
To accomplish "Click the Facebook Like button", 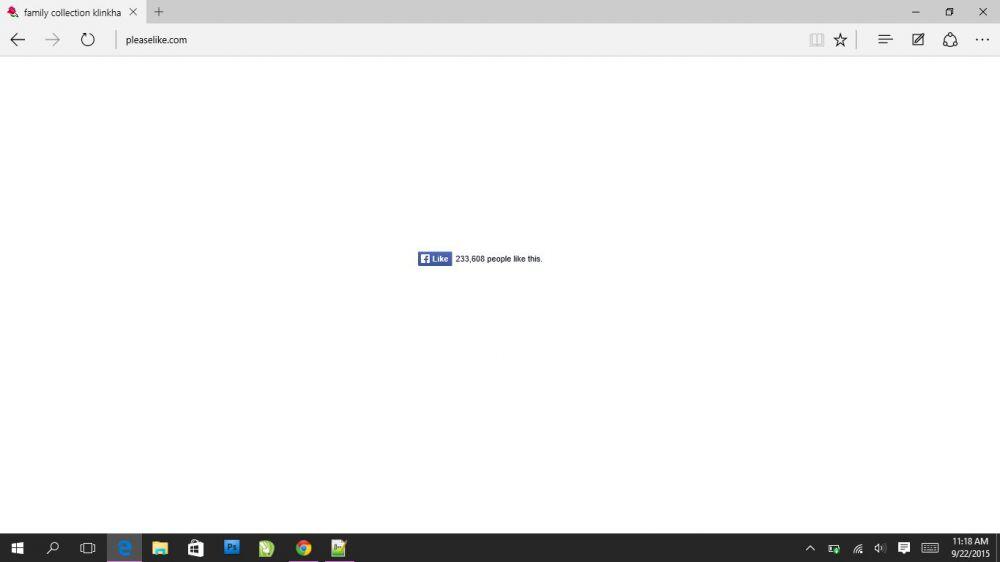I will (x=435, y=258).
